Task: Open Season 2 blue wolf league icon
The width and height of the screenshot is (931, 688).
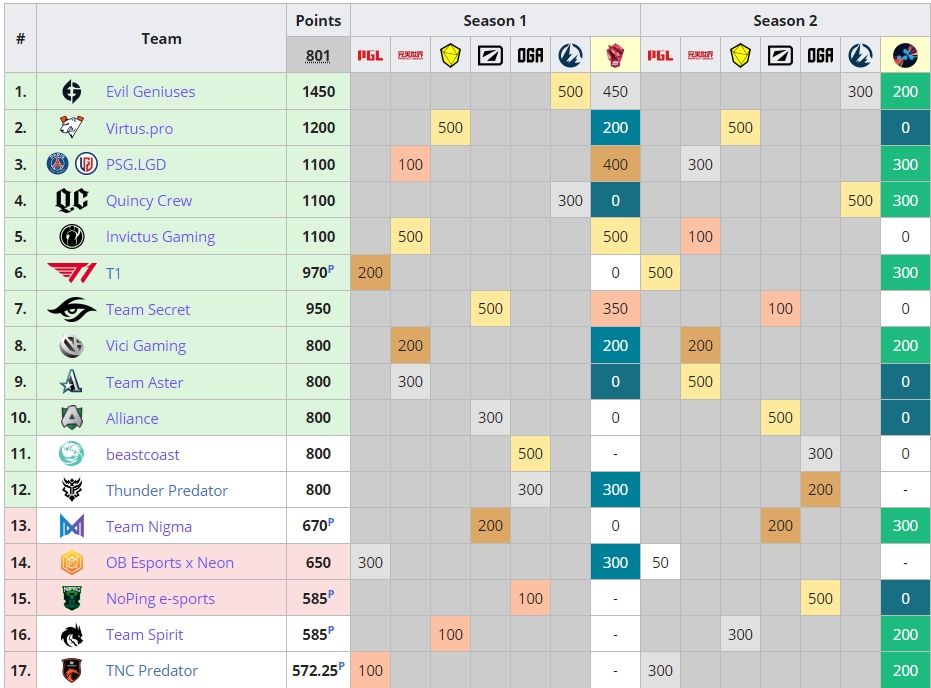Action: tap(860, 55)
